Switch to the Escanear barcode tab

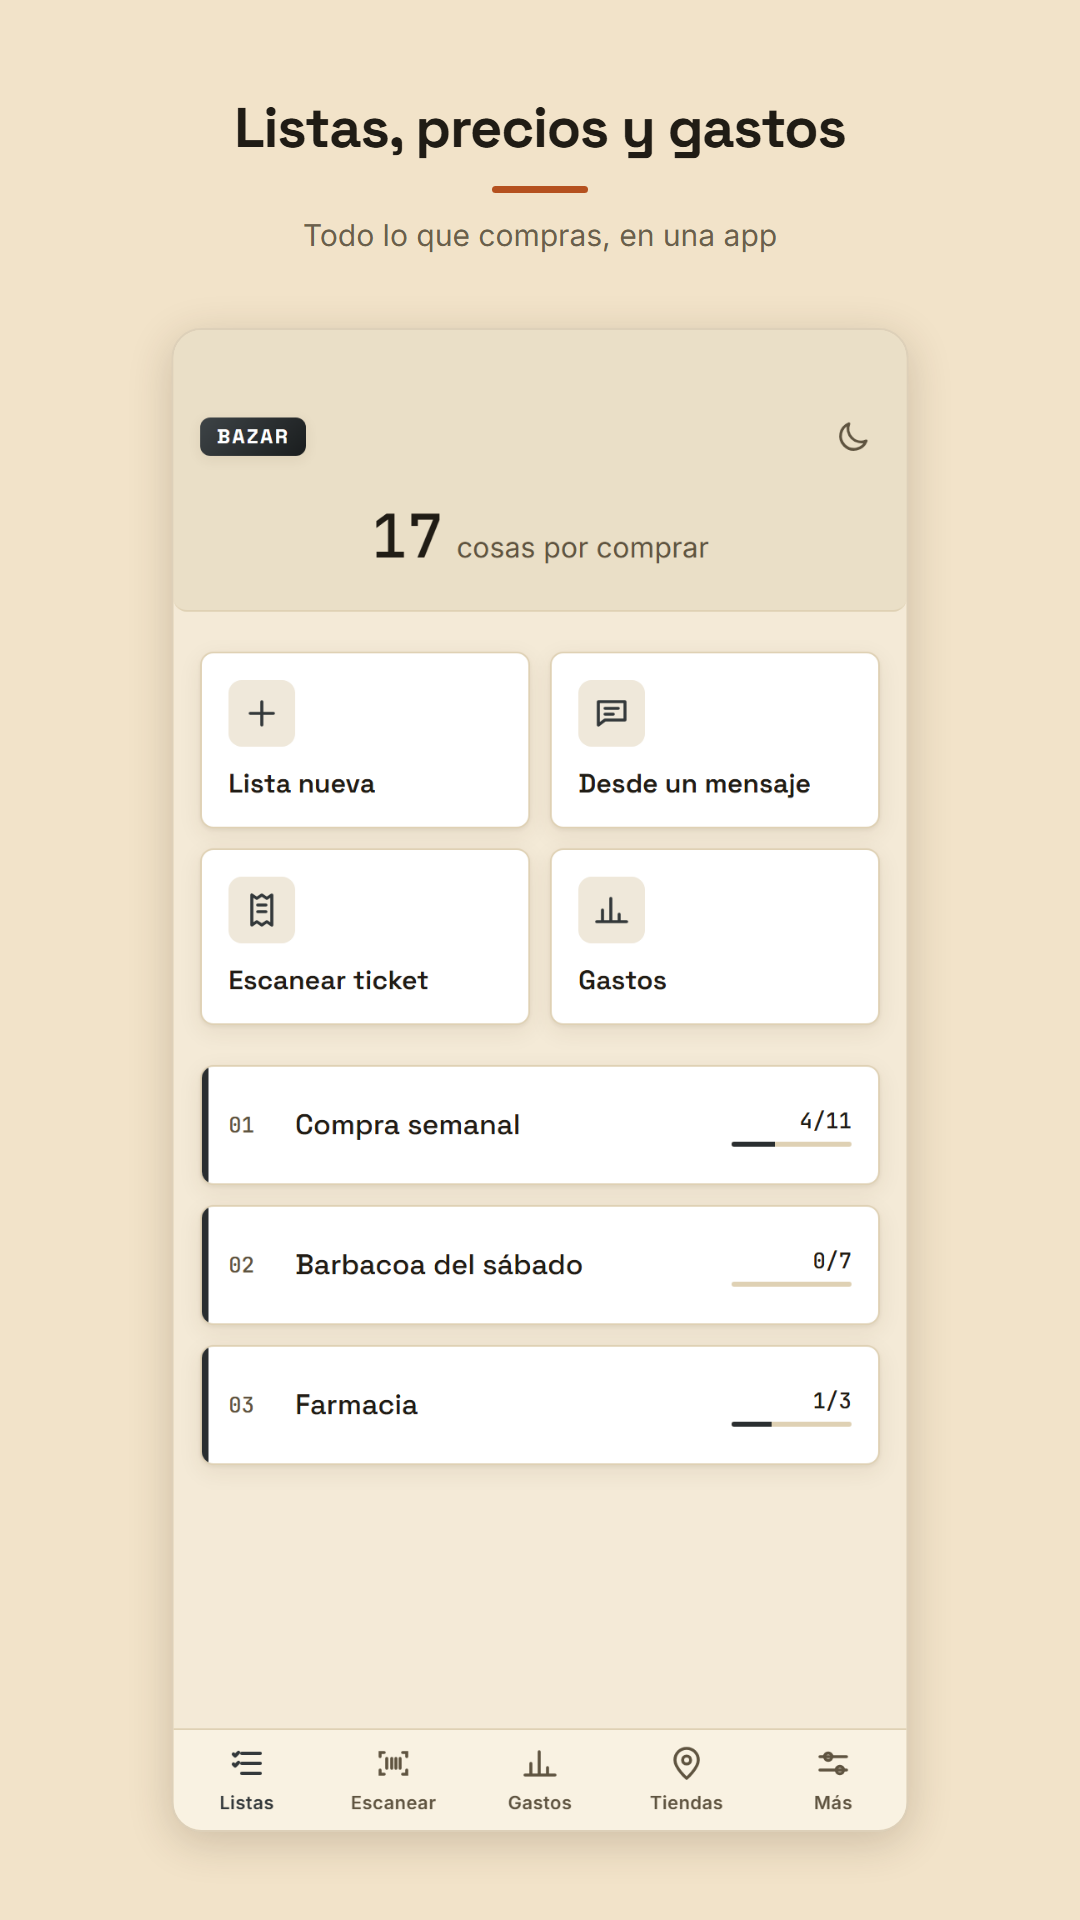393,1780
